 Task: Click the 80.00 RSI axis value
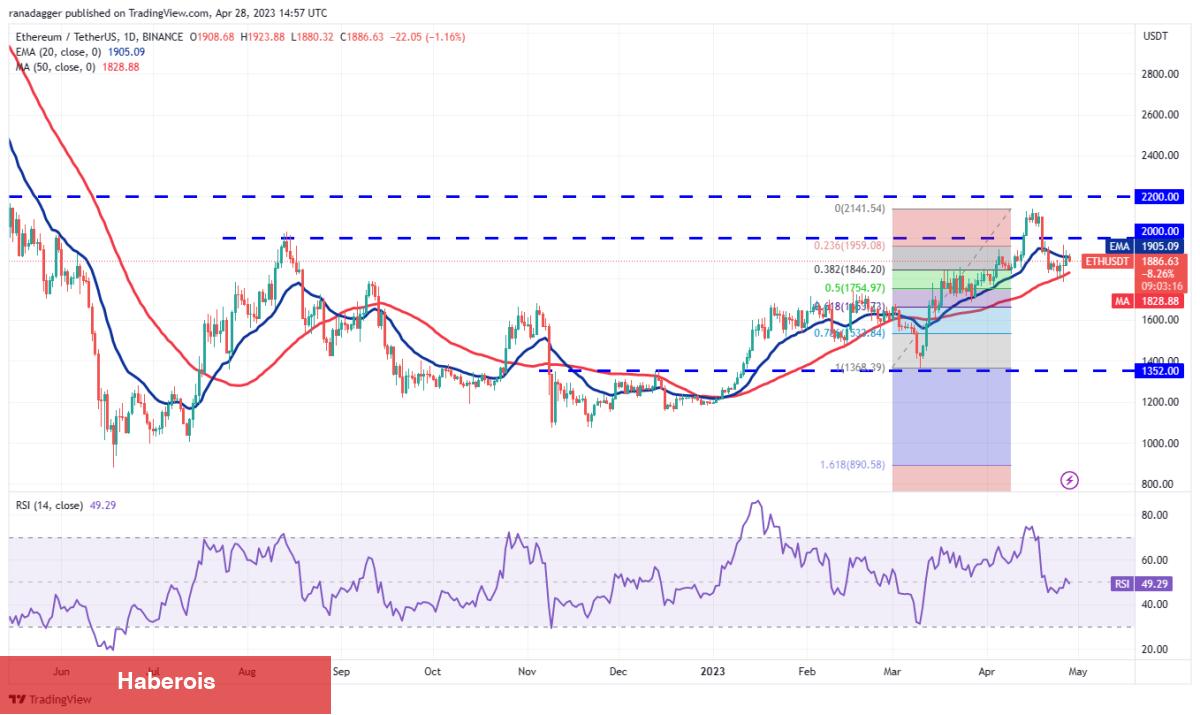point(1156,516)
